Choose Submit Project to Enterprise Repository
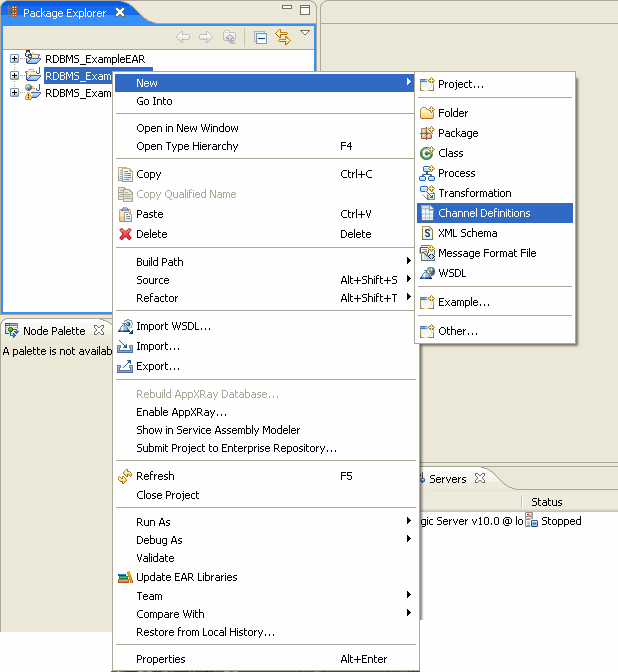 click(x=266, y=448)
